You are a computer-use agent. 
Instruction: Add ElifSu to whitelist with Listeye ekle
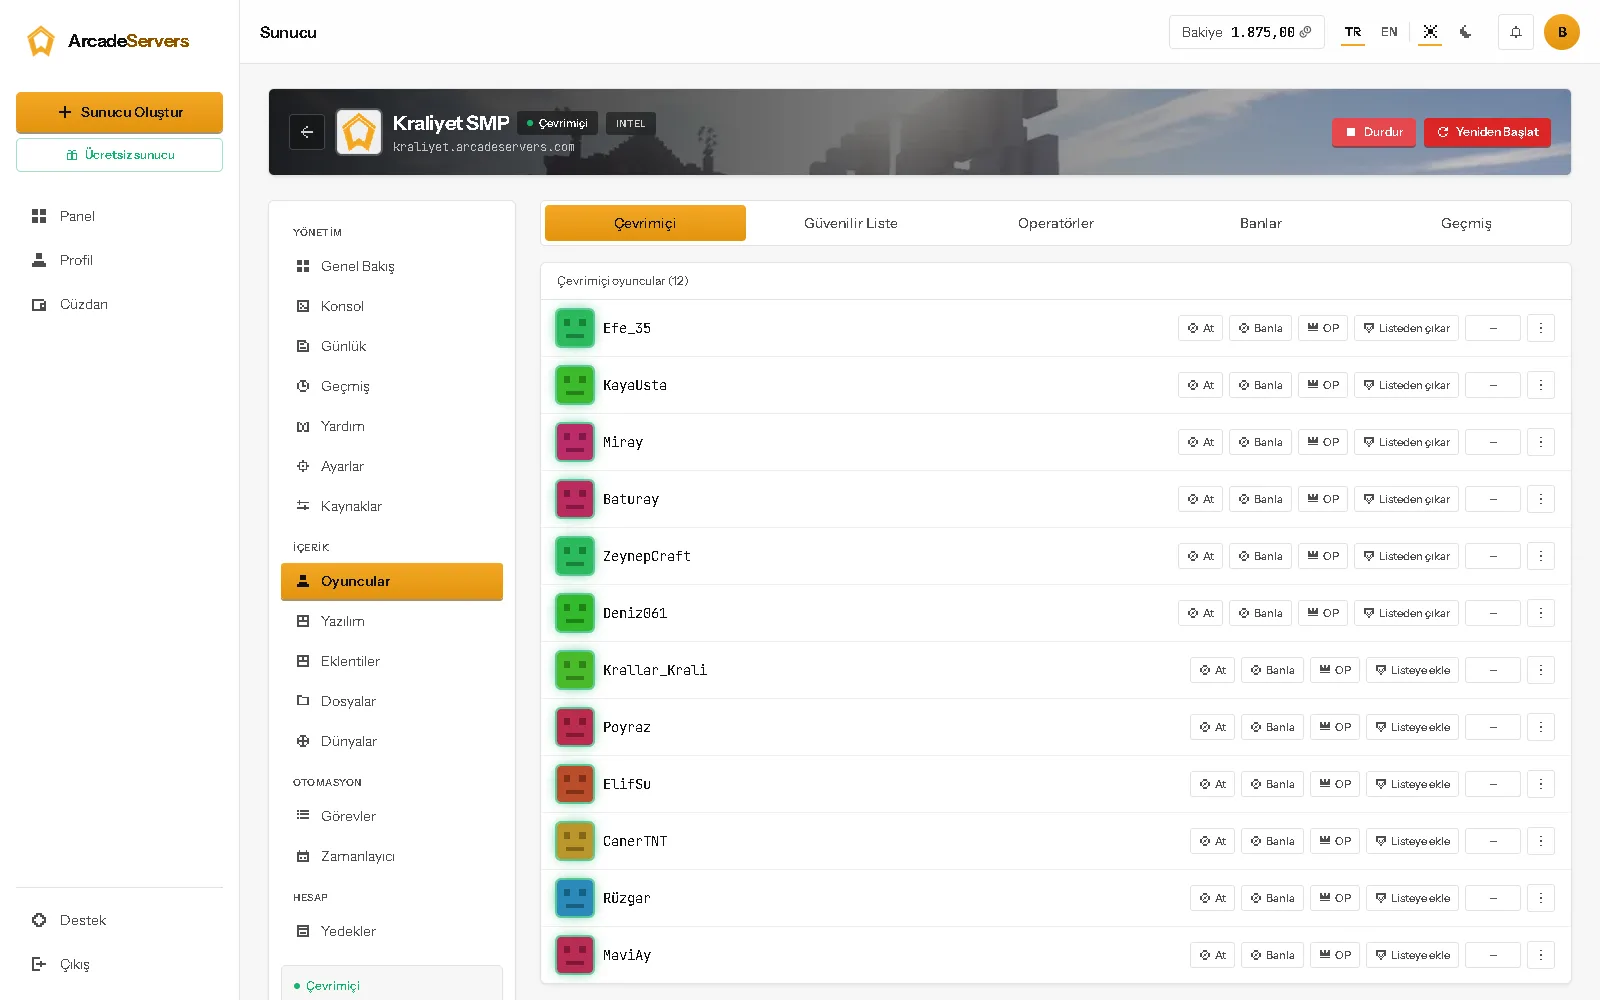(x=1412, y=784)
